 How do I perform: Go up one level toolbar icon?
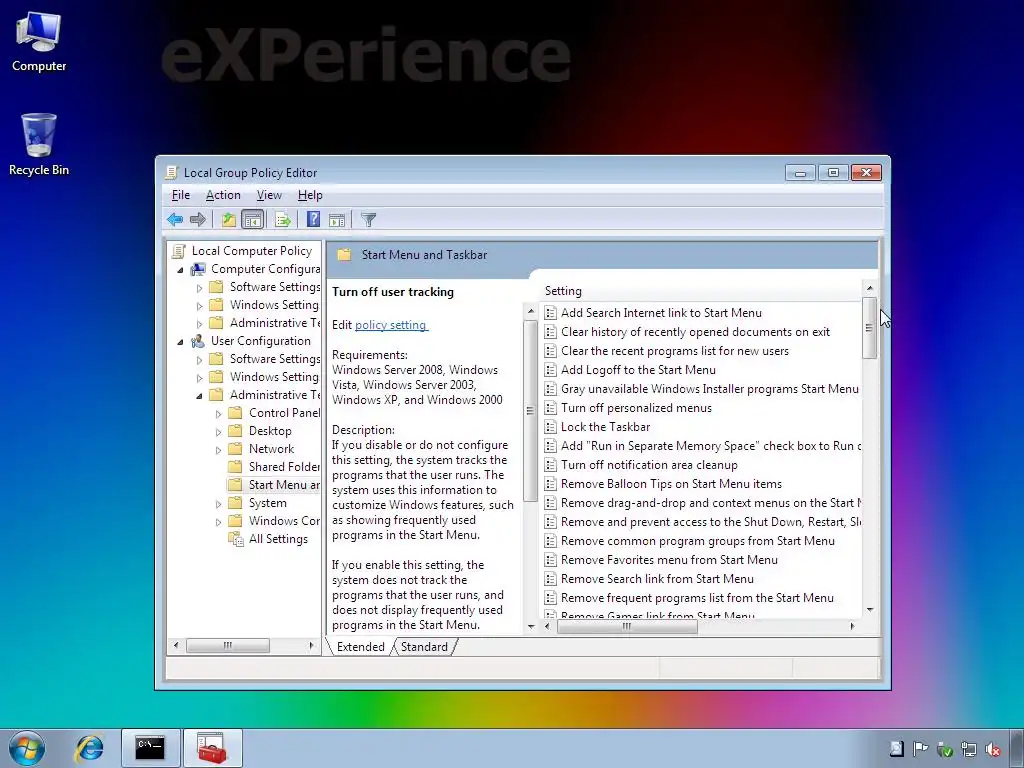point(228,219)
